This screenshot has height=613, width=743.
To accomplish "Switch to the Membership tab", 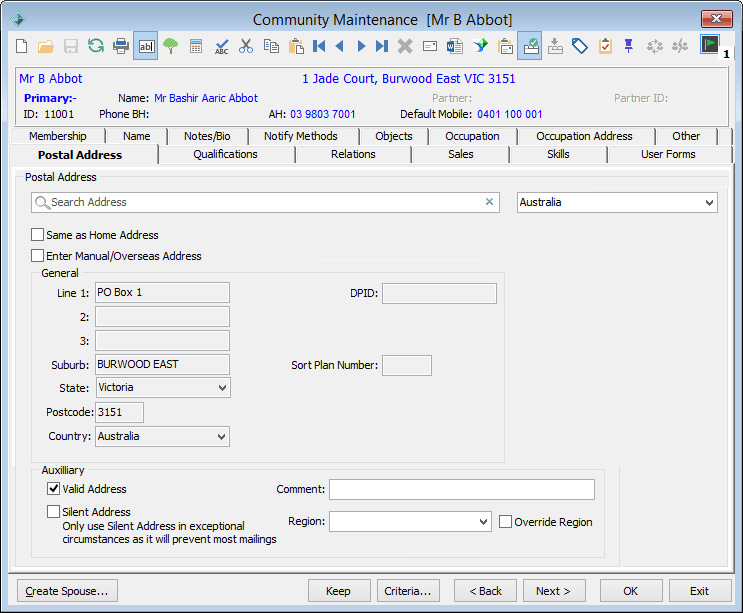I will click(58, 136).
